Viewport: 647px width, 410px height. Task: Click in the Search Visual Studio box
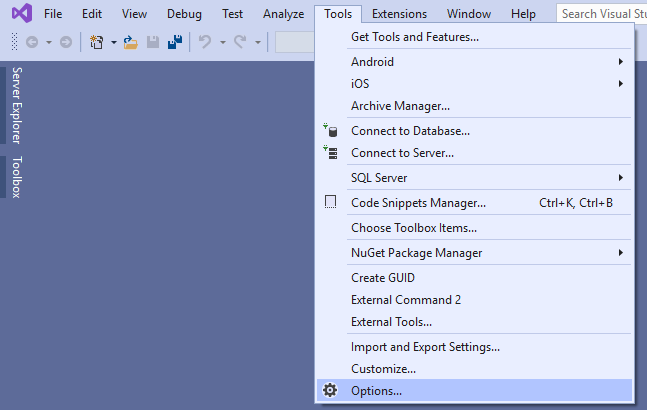(x=602, y=14)
